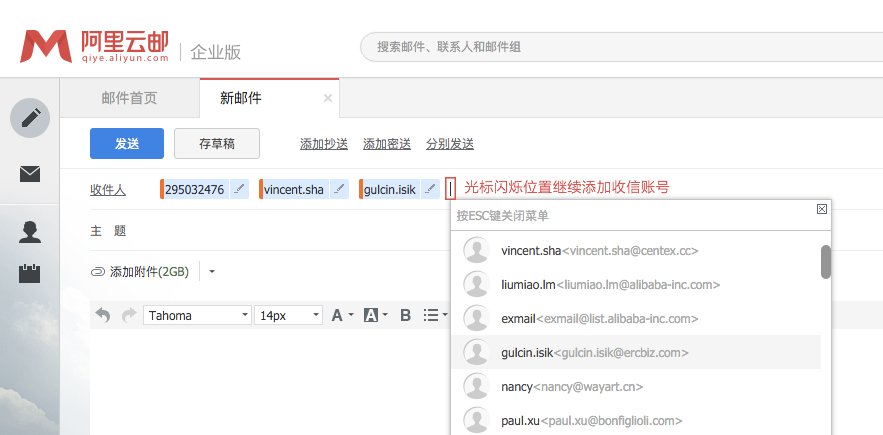The width and height of the screenshot is (883, 435).
Task: Edit the gulcin.isik recipient chip pencil
Action: click(430, 189)
